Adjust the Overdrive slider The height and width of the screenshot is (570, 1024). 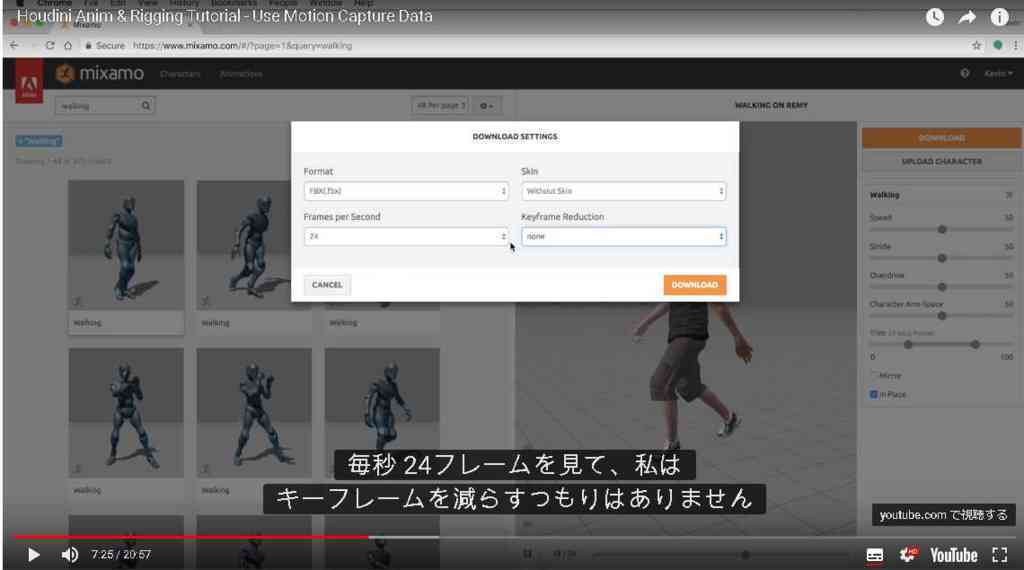[942, 287]
